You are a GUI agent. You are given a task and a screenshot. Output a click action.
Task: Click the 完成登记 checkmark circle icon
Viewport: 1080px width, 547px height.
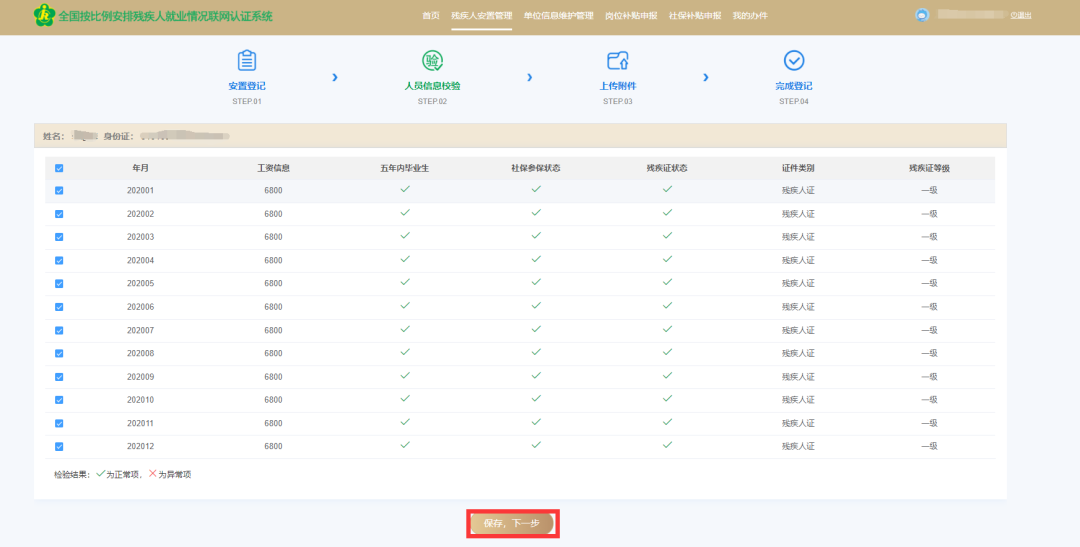pyautogui.click(x=794, y=61)
